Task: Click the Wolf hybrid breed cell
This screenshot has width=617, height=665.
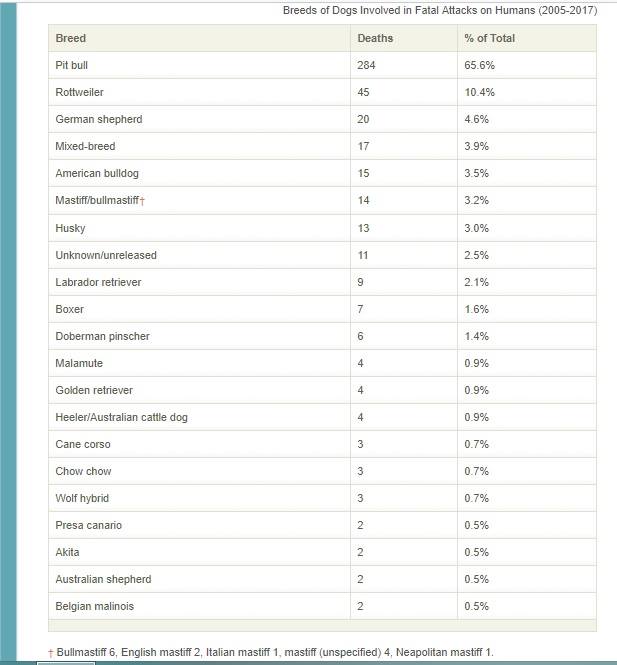Action: pos(83,498)
